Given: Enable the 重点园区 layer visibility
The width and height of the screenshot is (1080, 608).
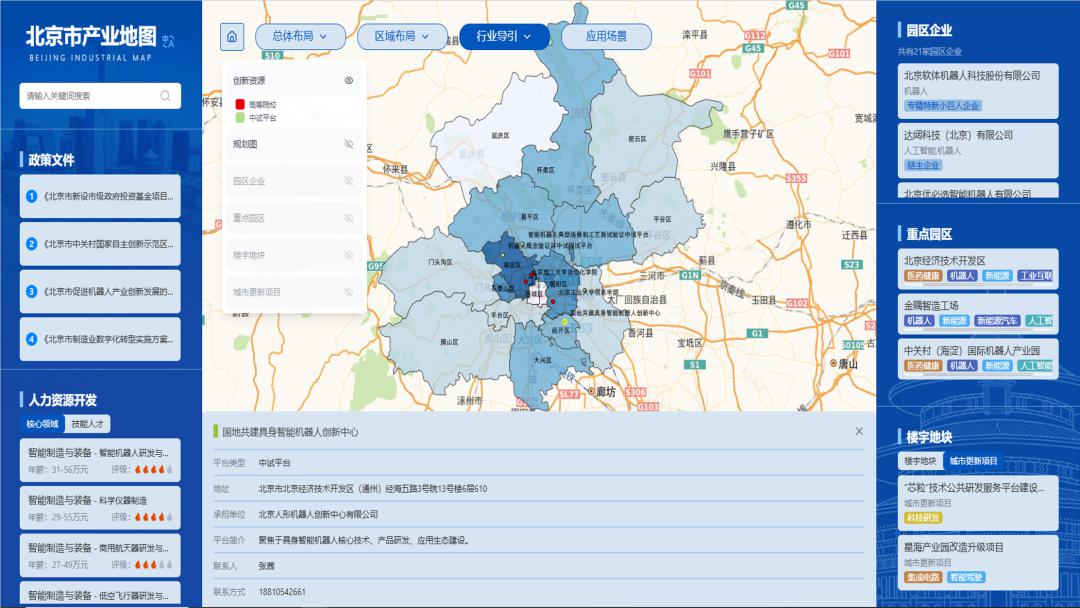Looking at the screenshot, I should pyautogui.click(x=349, y=217).
